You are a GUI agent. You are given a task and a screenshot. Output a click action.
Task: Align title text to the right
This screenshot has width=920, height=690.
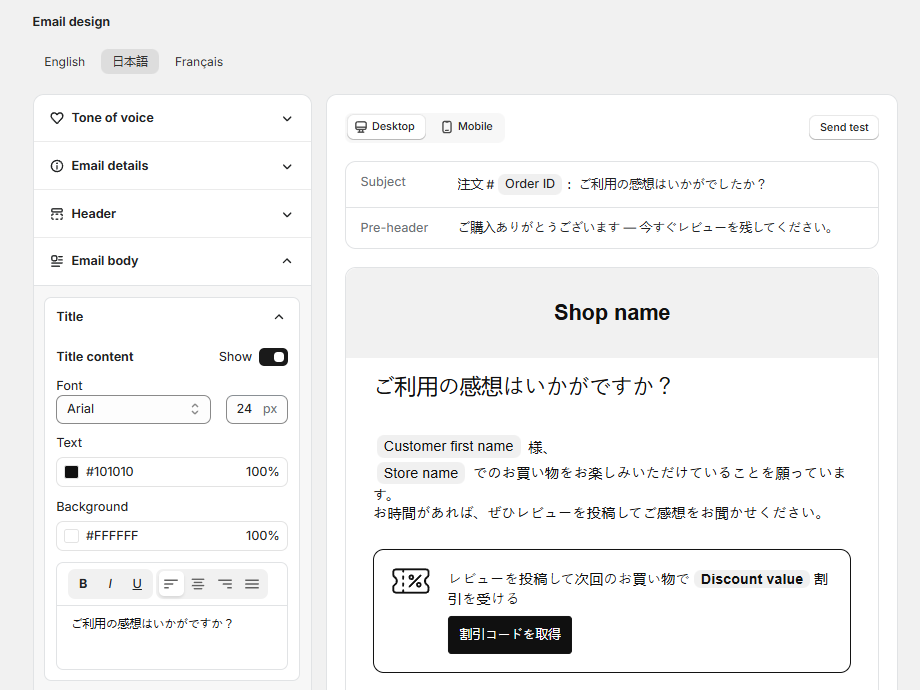point(225,584)
